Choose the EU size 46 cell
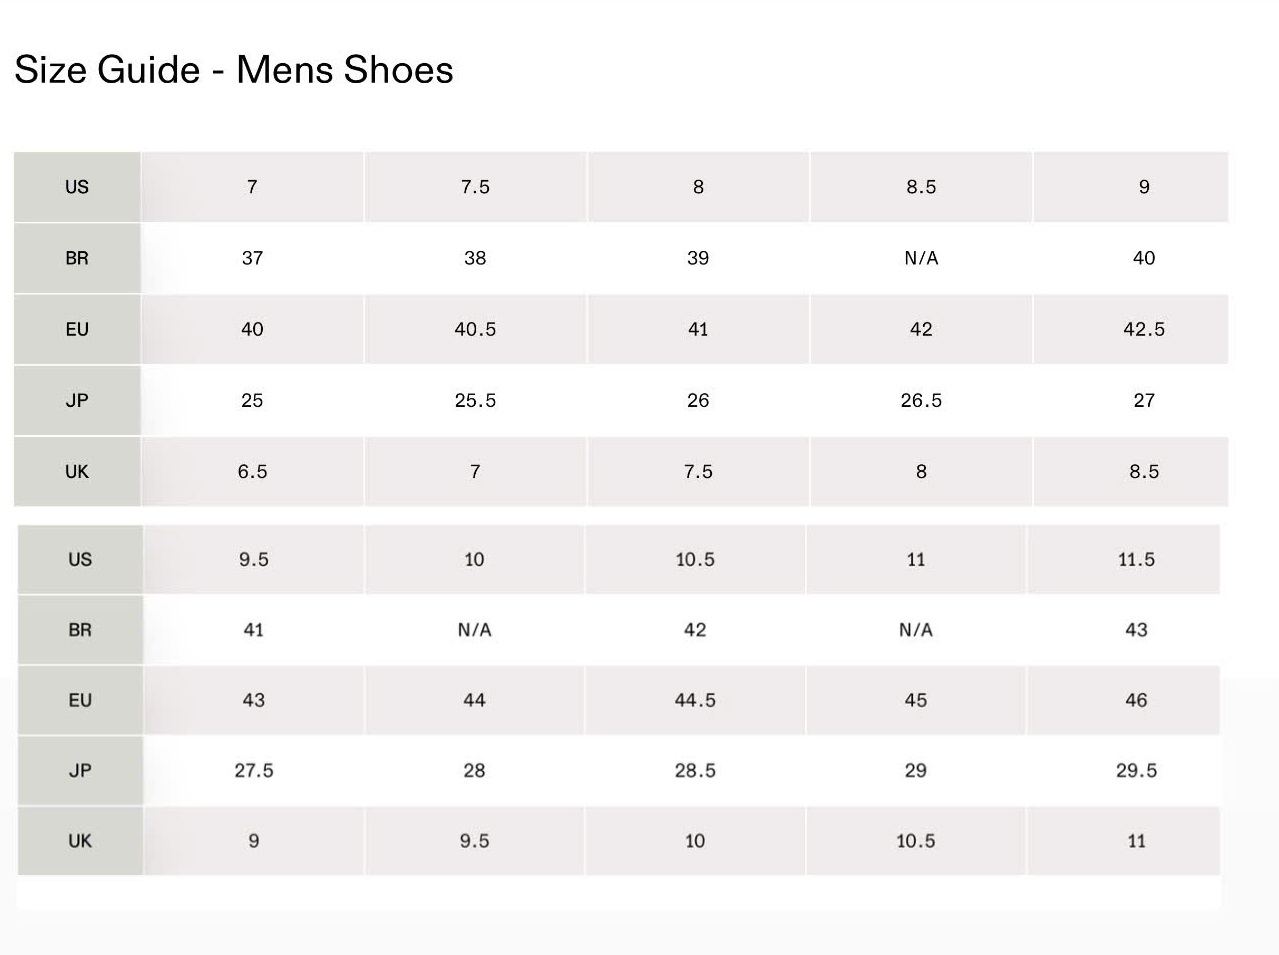 tap(1136, 700)
